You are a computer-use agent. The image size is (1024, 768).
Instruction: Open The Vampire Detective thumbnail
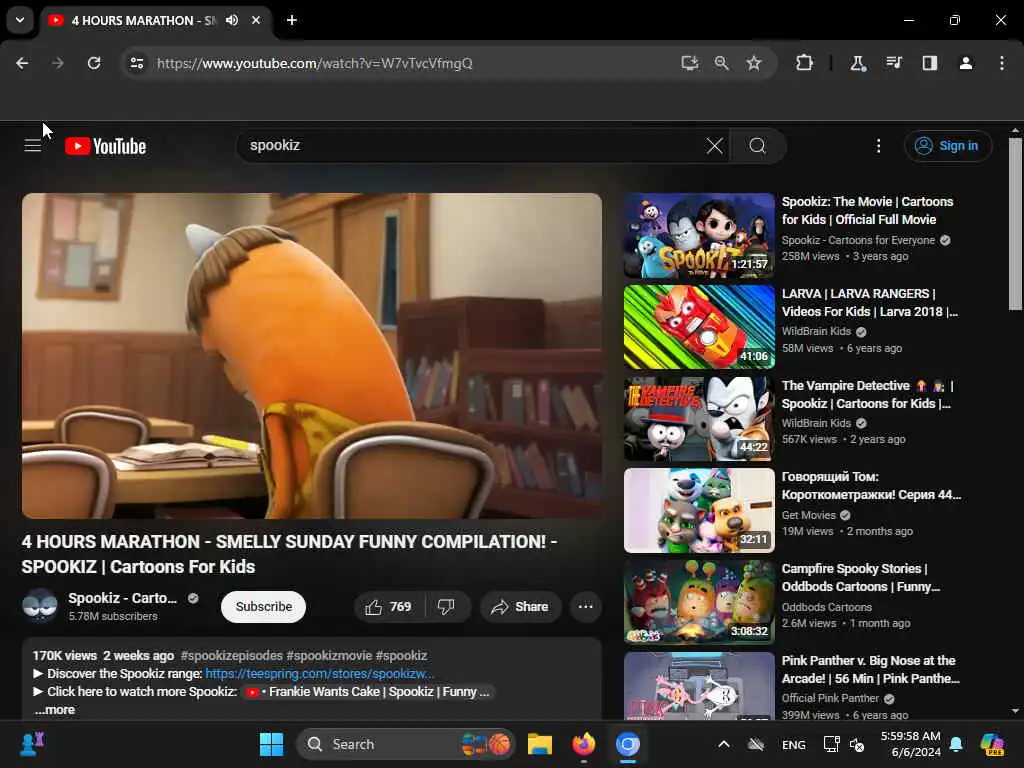(x=699, y=419)
